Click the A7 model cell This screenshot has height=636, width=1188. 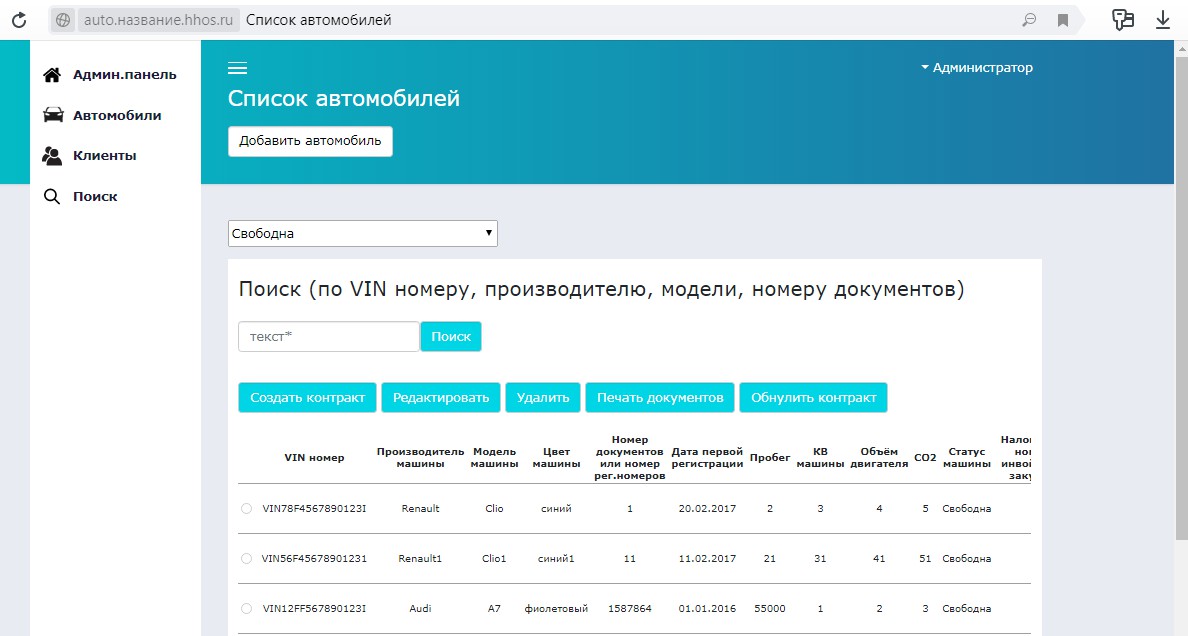point(494,609)
